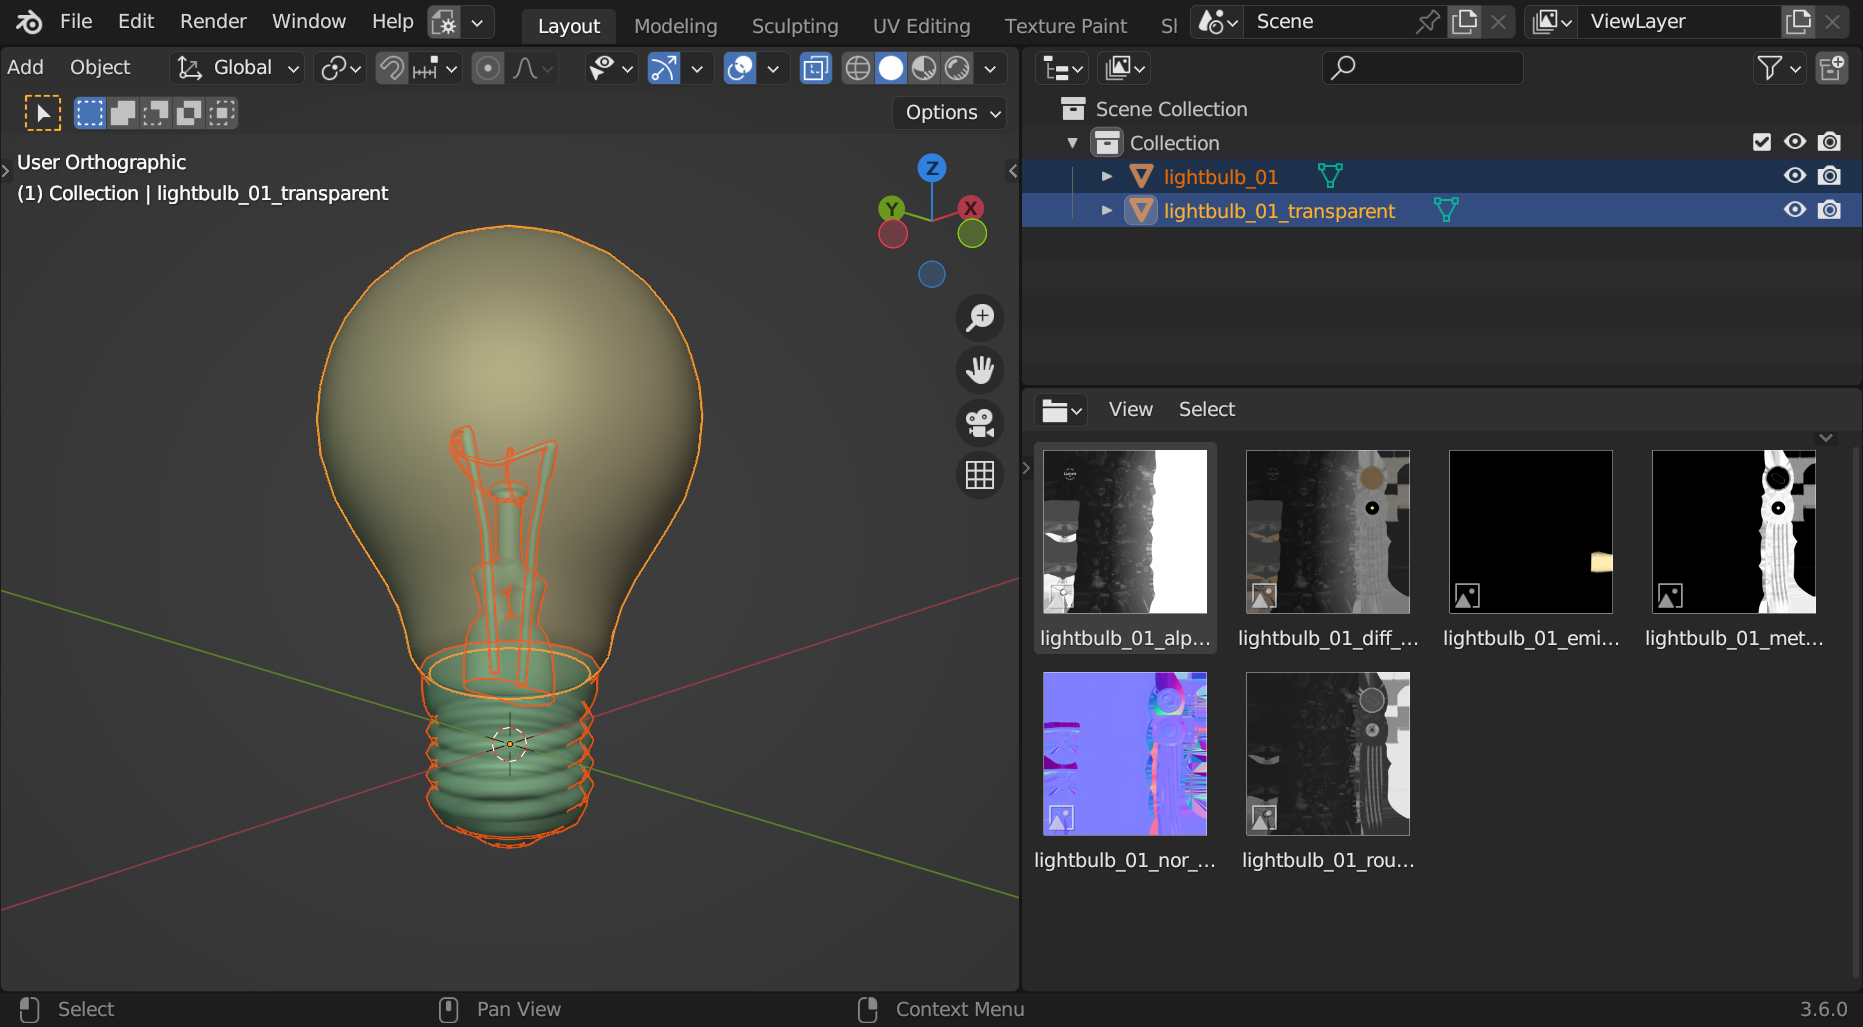The image size is (1863, 1027).
Task: Click the snap magnet icon
Action: [392, 68]
